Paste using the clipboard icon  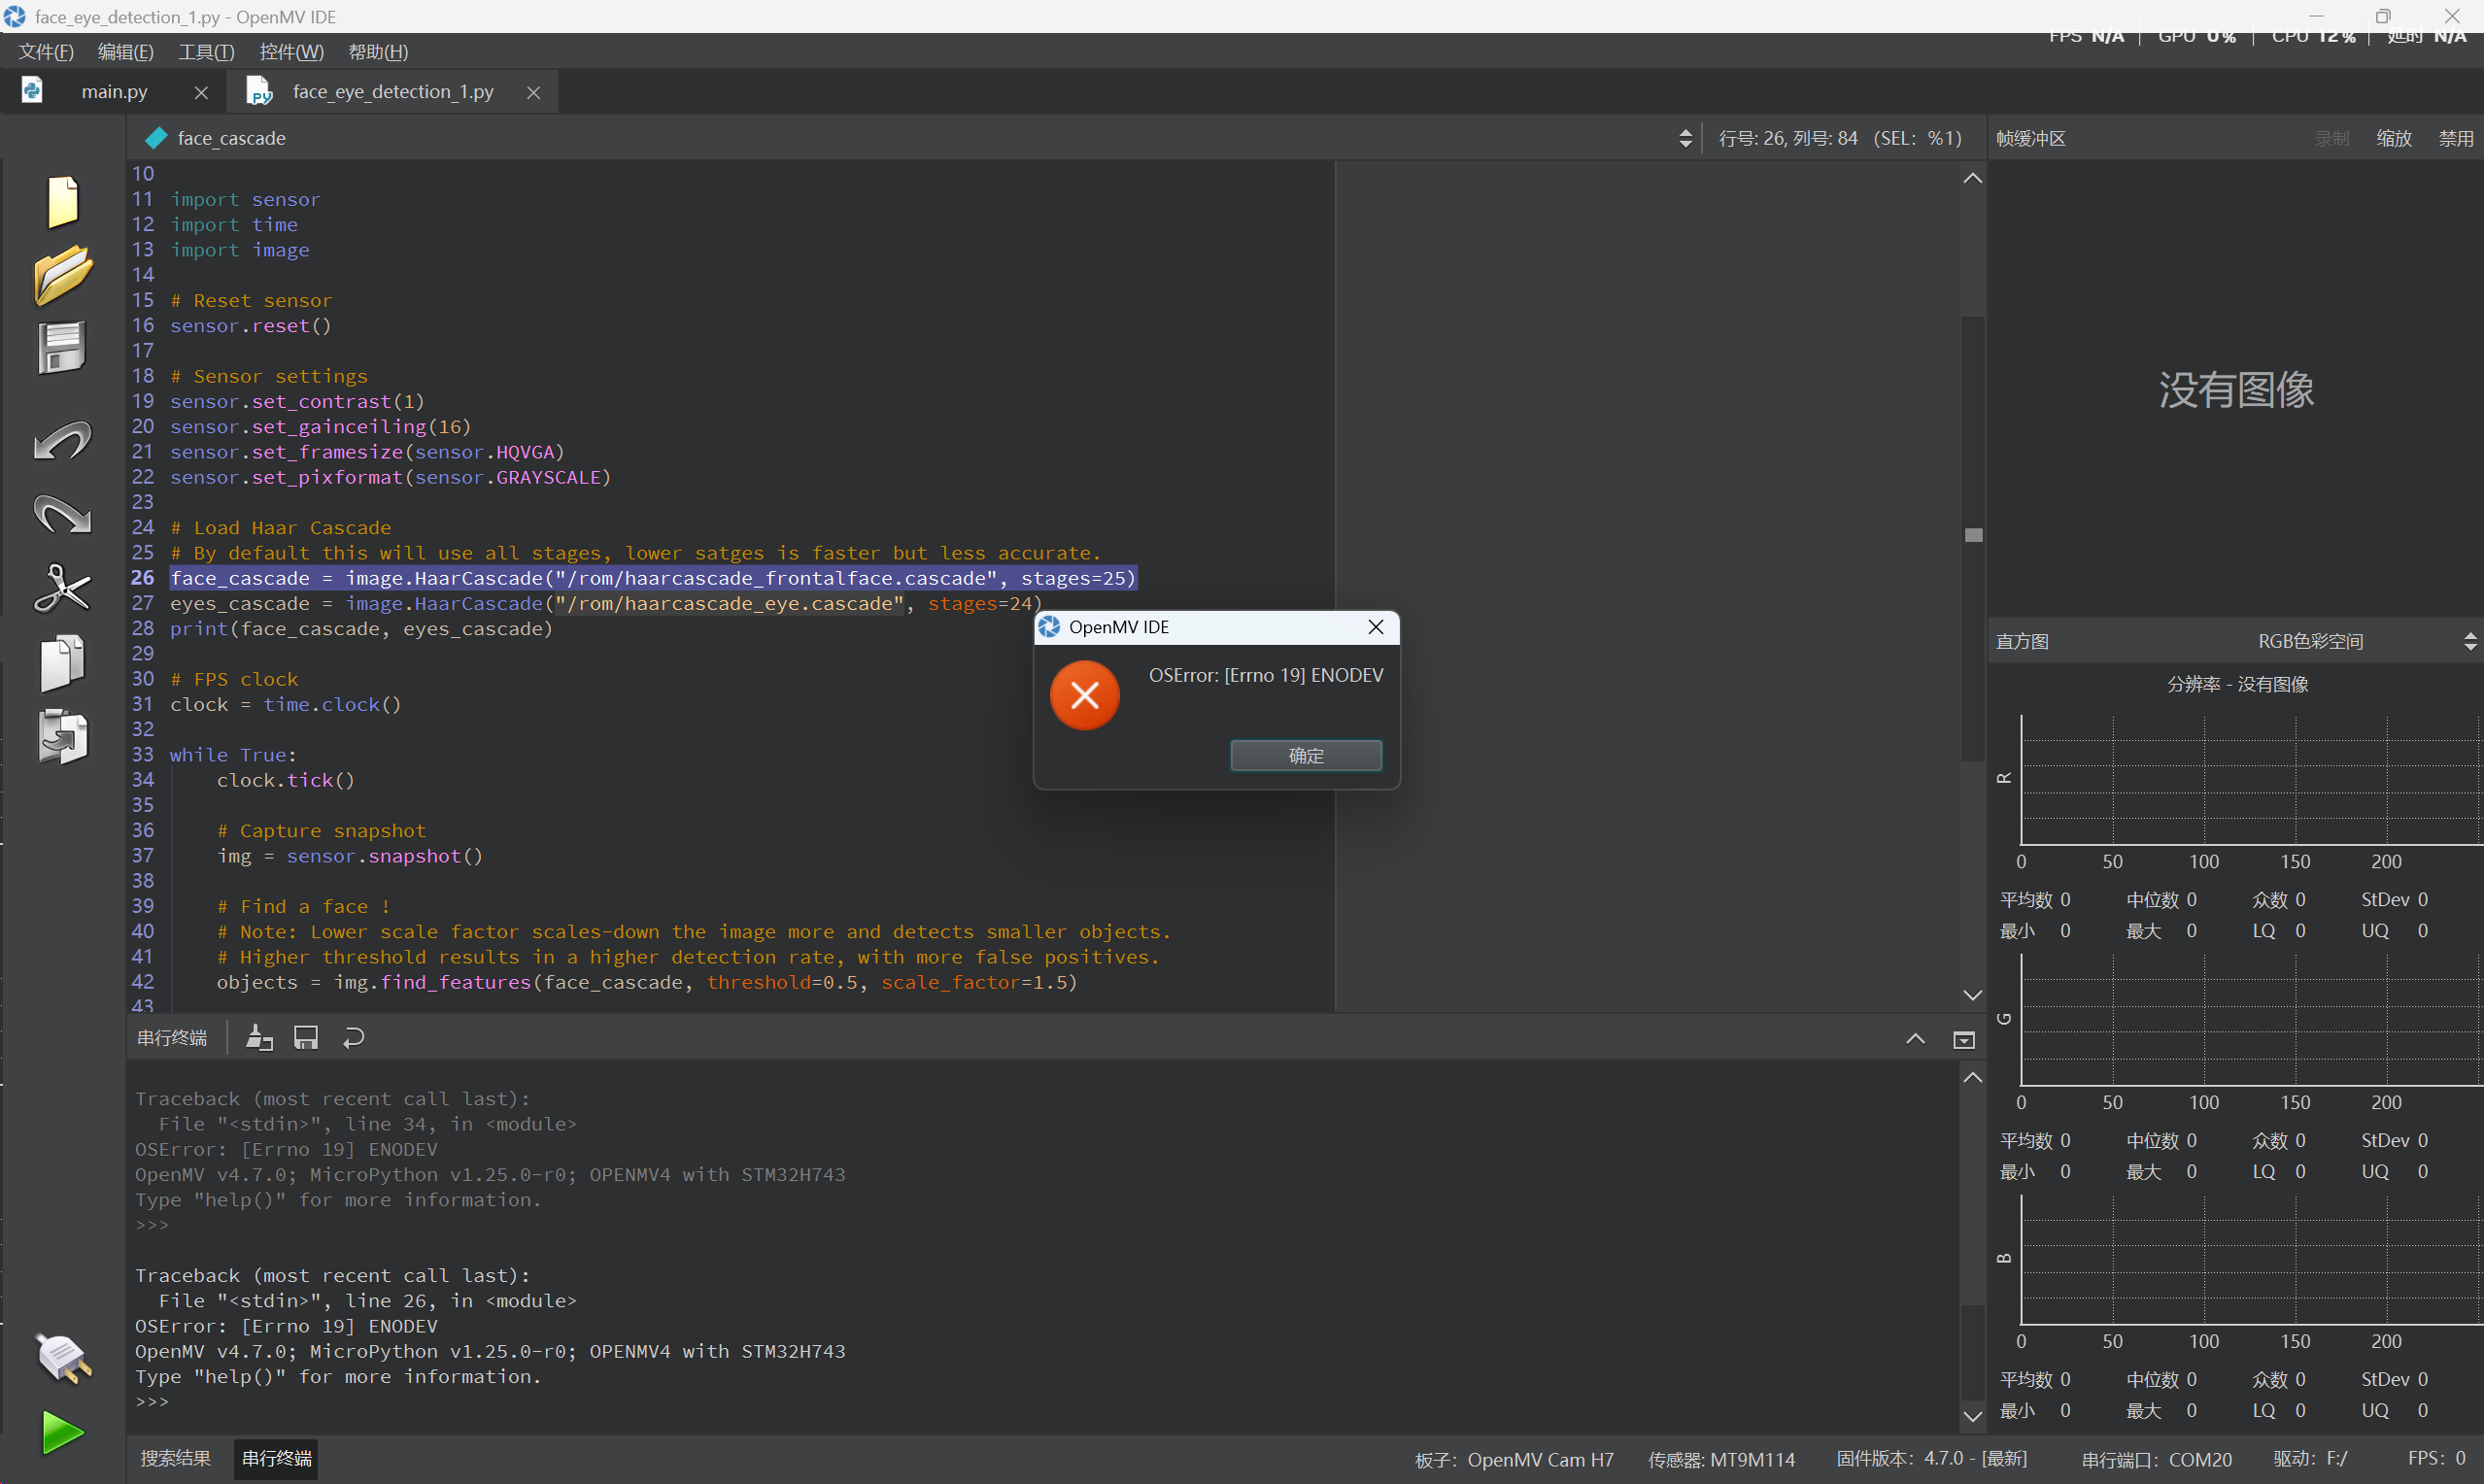click(x=62, y=736)
